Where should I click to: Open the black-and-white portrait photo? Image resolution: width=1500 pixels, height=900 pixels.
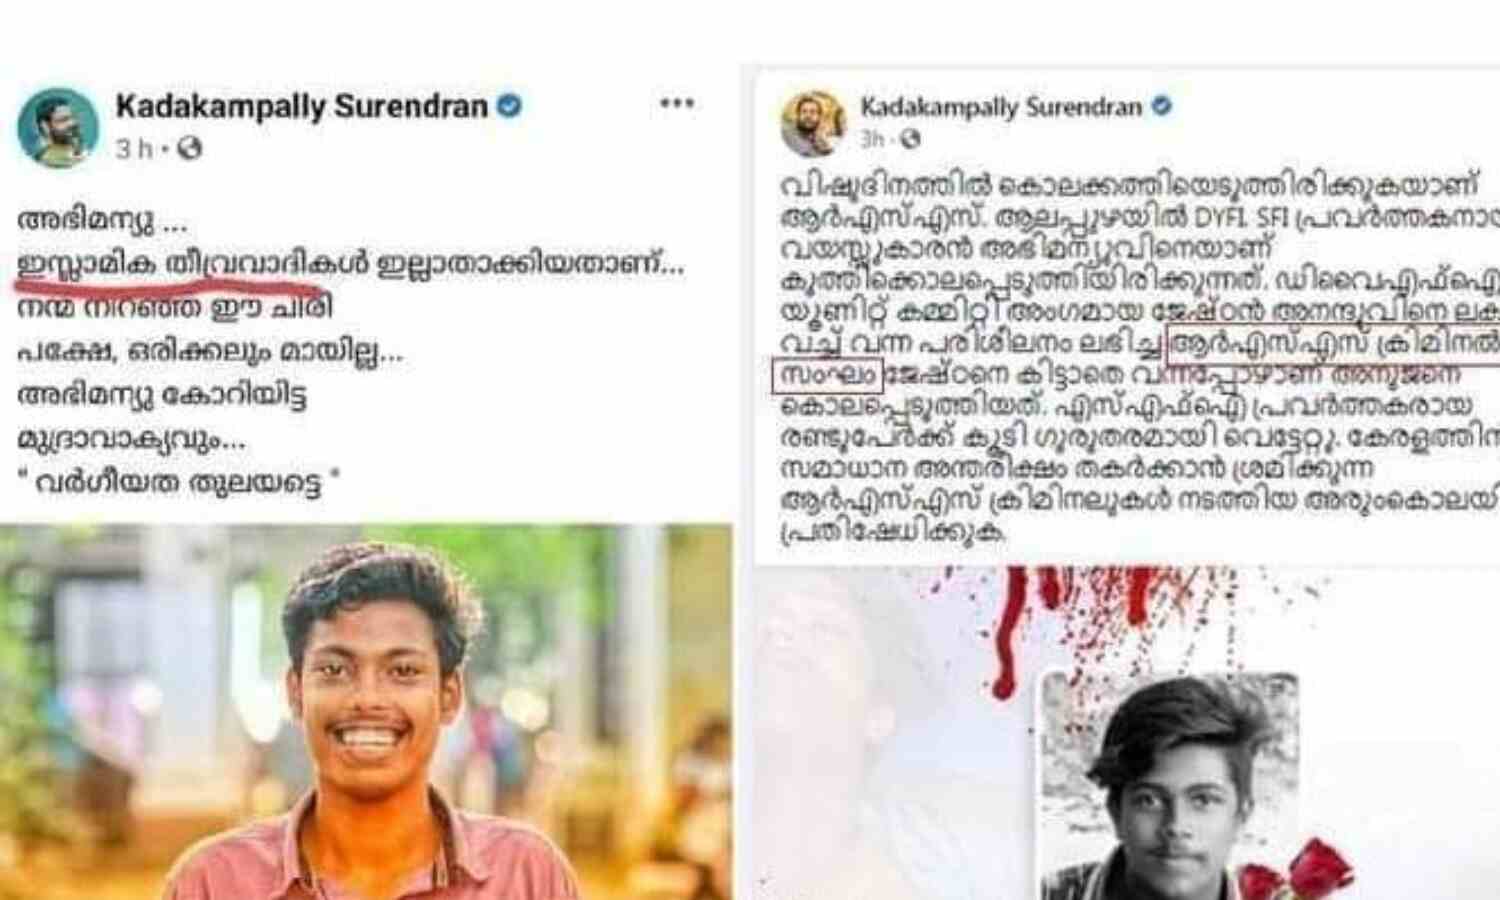1168,786
